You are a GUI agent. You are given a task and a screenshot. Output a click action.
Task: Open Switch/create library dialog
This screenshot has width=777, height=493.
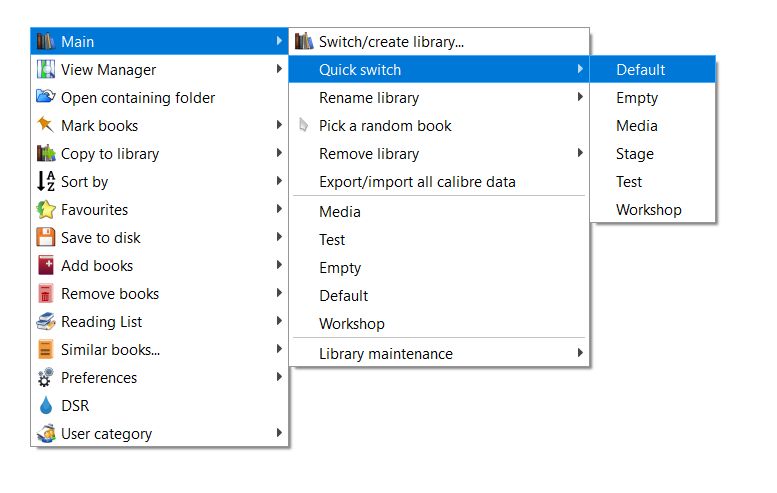click(x=391, y=42)
